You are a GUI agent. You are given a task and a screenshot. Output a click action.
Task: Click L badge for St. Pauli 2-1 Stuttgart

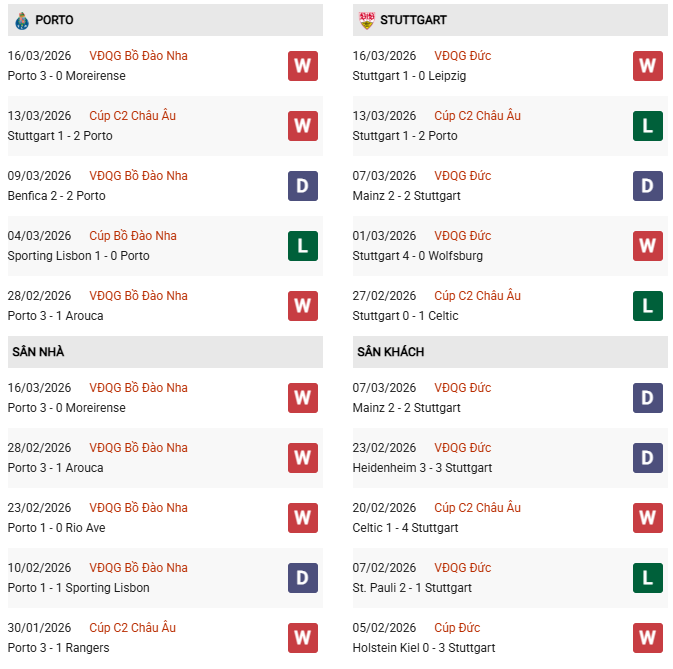click(648, 578)
